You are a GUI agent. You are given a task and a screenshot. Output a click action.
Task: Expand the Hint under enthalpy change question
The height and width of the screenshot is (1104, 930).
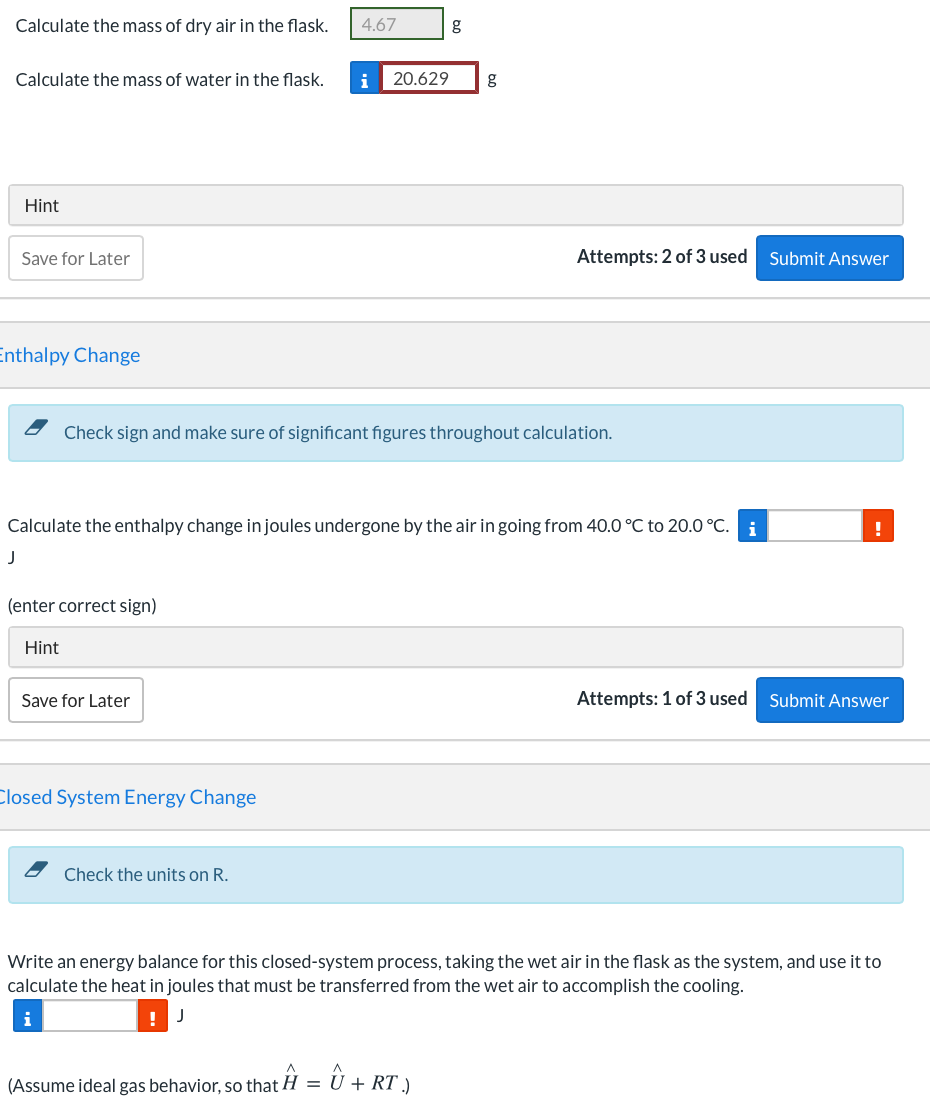coord(455,648)
